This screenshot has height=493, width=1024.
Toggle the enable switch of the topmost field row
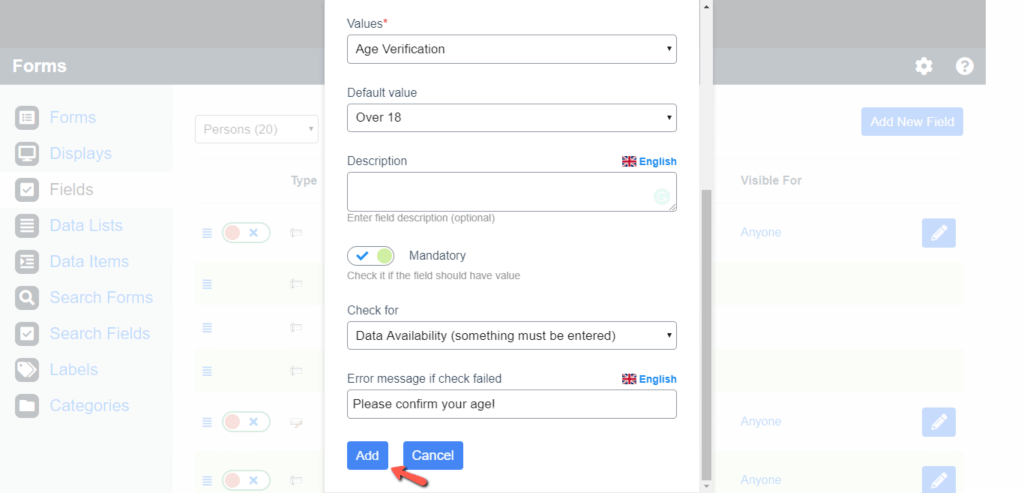point(246,232)
